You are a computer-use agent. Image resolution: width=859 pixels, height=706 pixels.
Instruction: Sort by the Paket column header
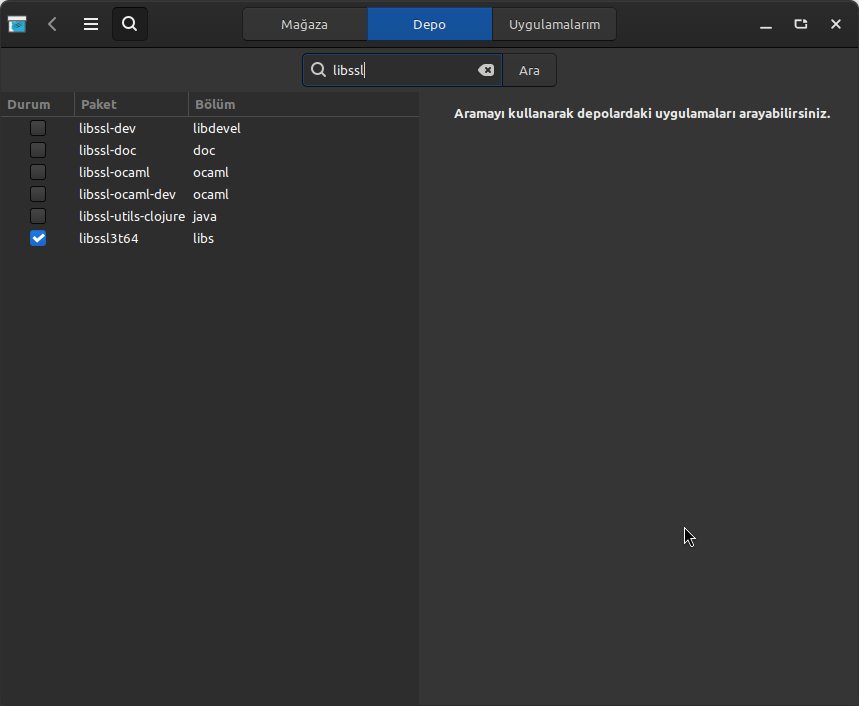point(99,104)
